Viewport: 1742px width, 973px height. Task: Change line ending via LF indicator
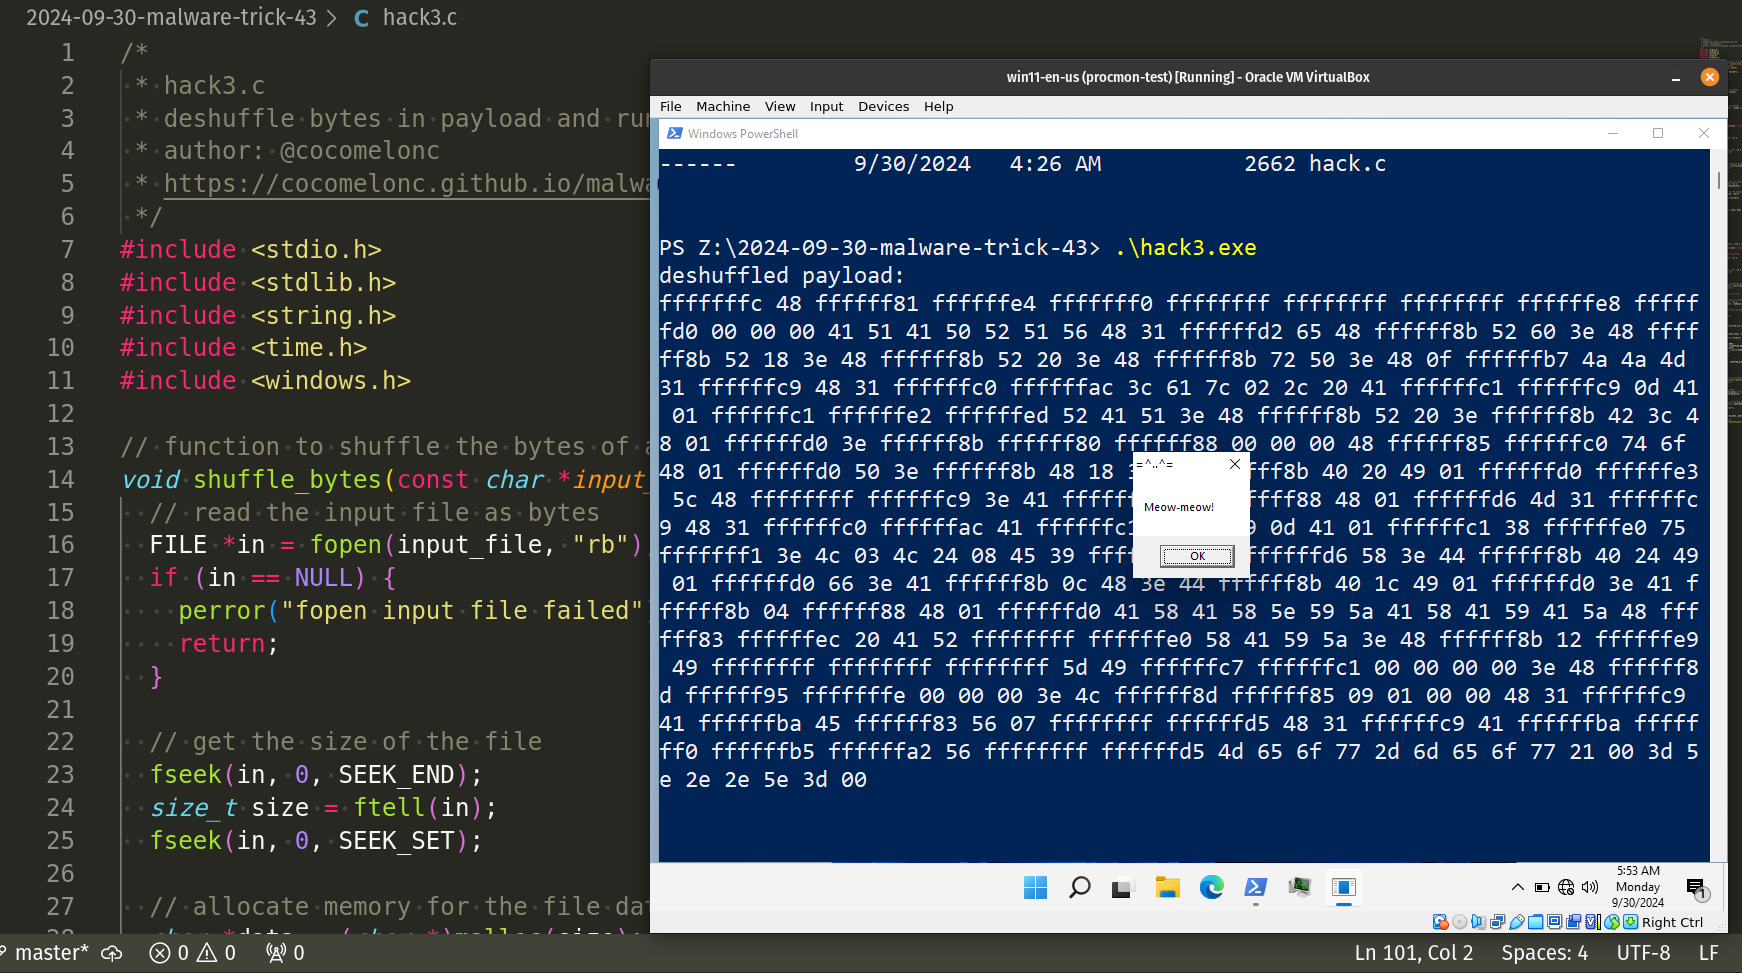(x=1708, y=953)
